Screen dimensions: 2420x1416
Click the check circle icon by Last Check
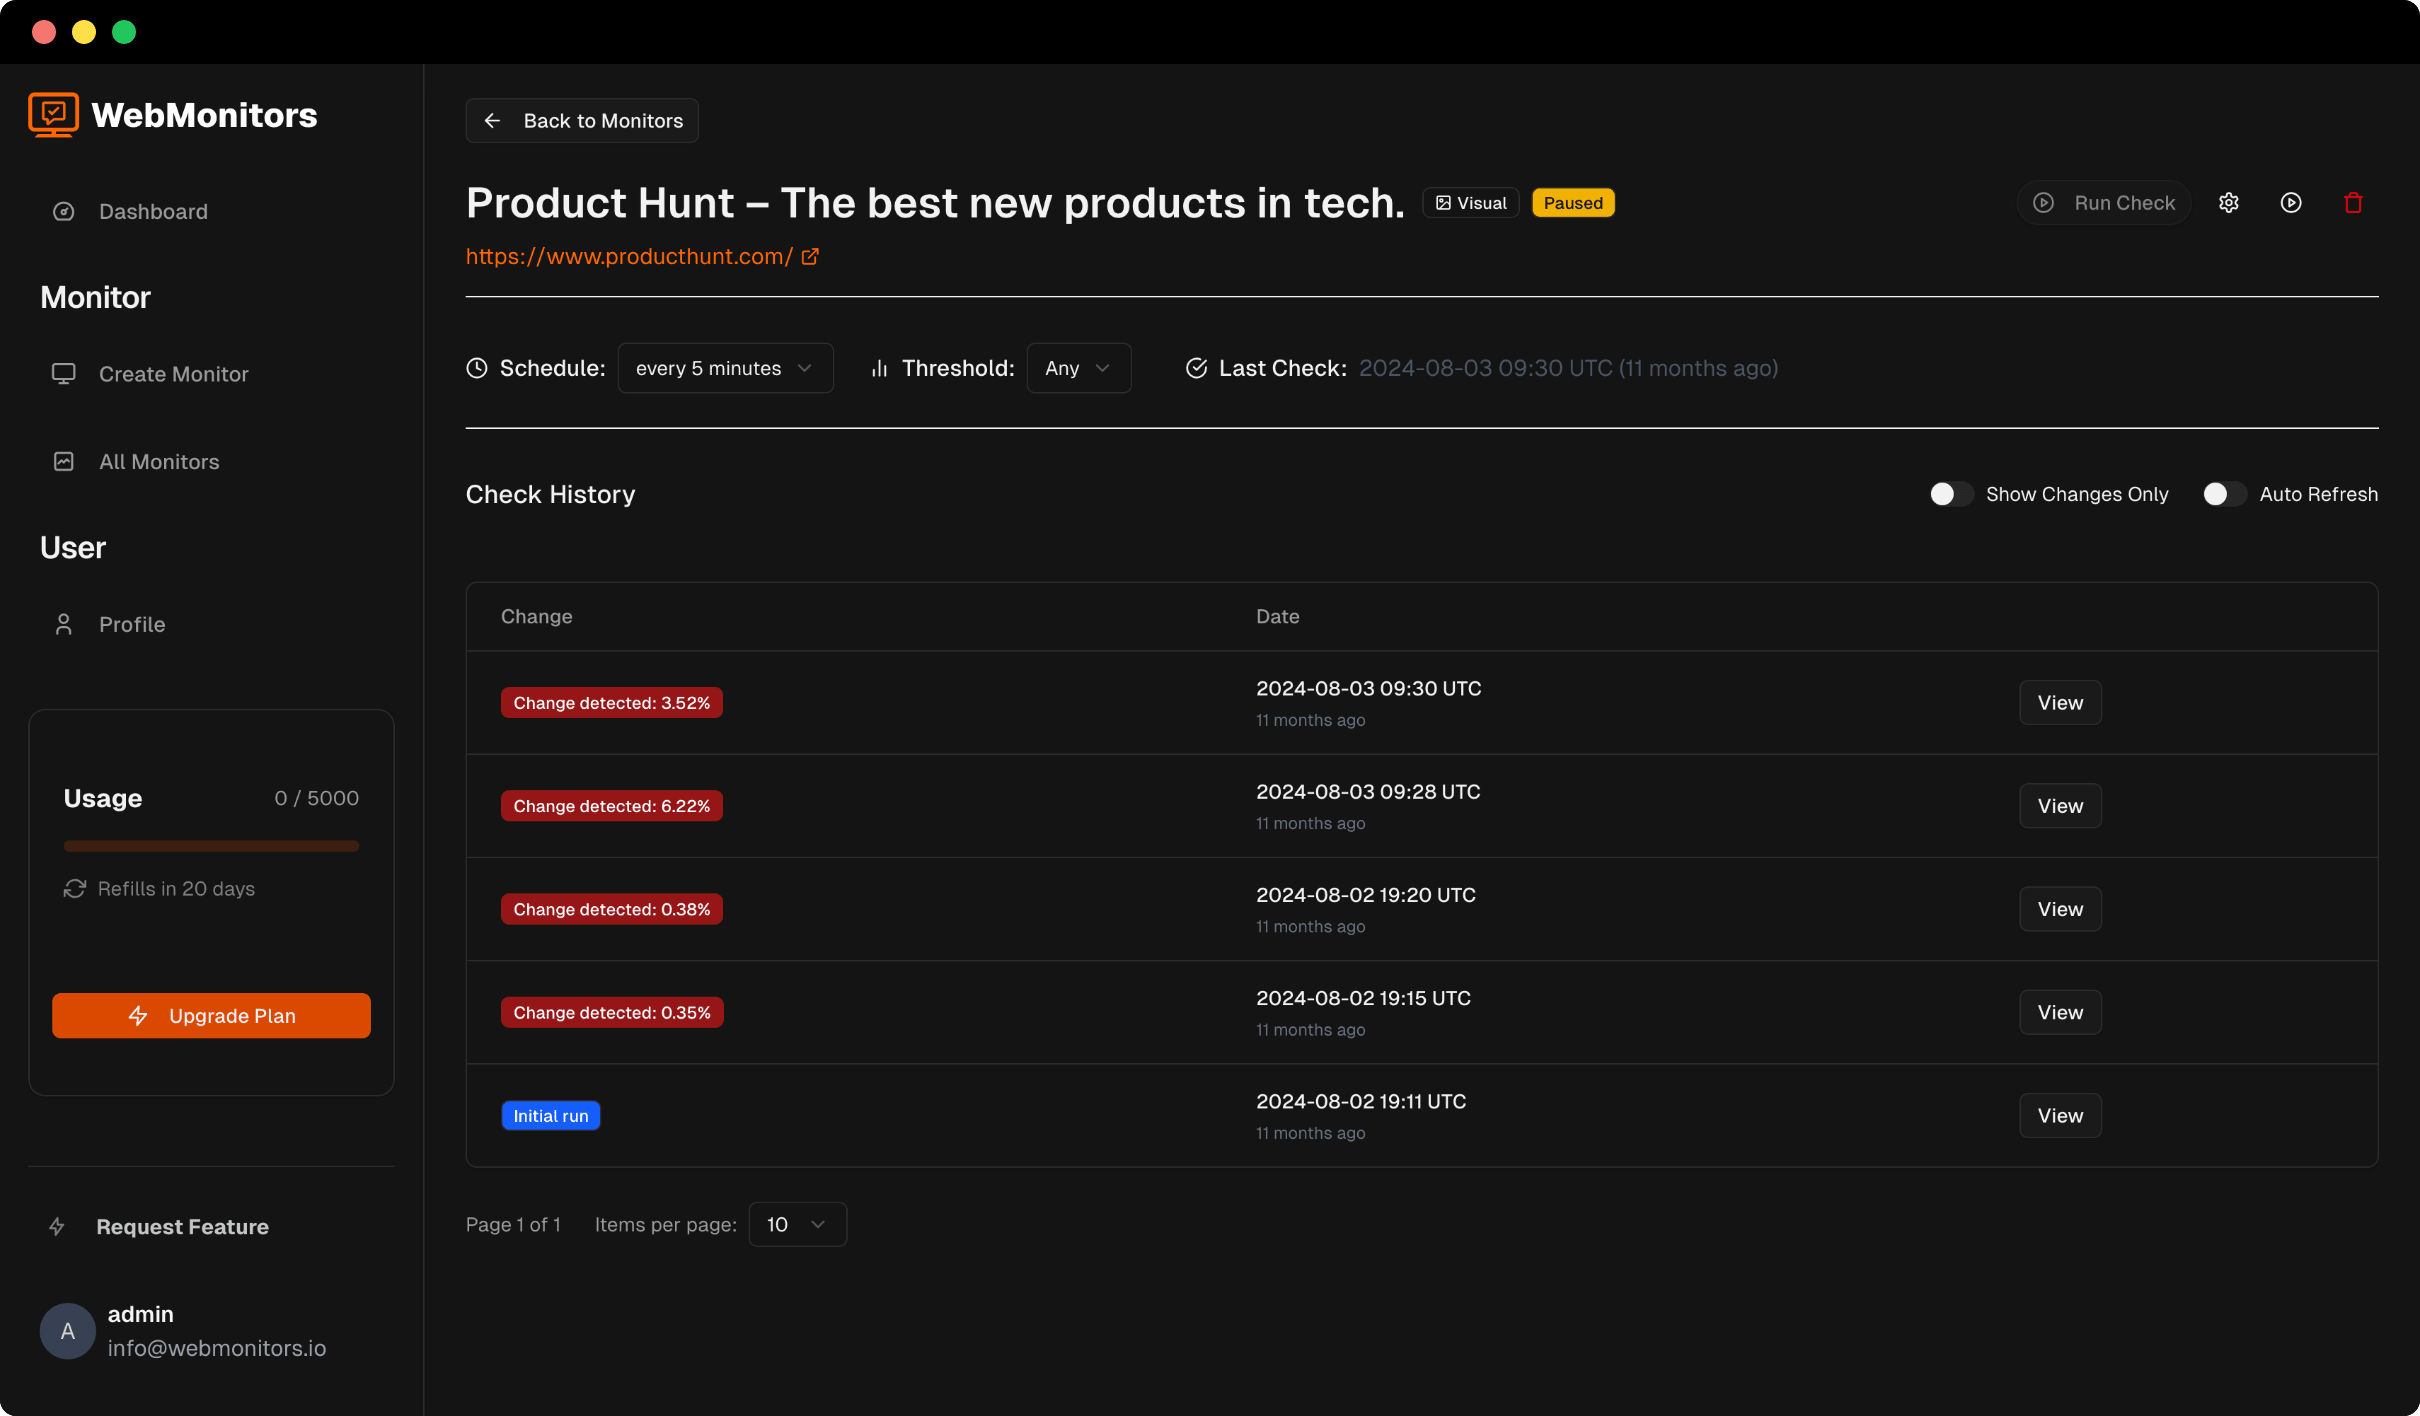[1196, 368]
